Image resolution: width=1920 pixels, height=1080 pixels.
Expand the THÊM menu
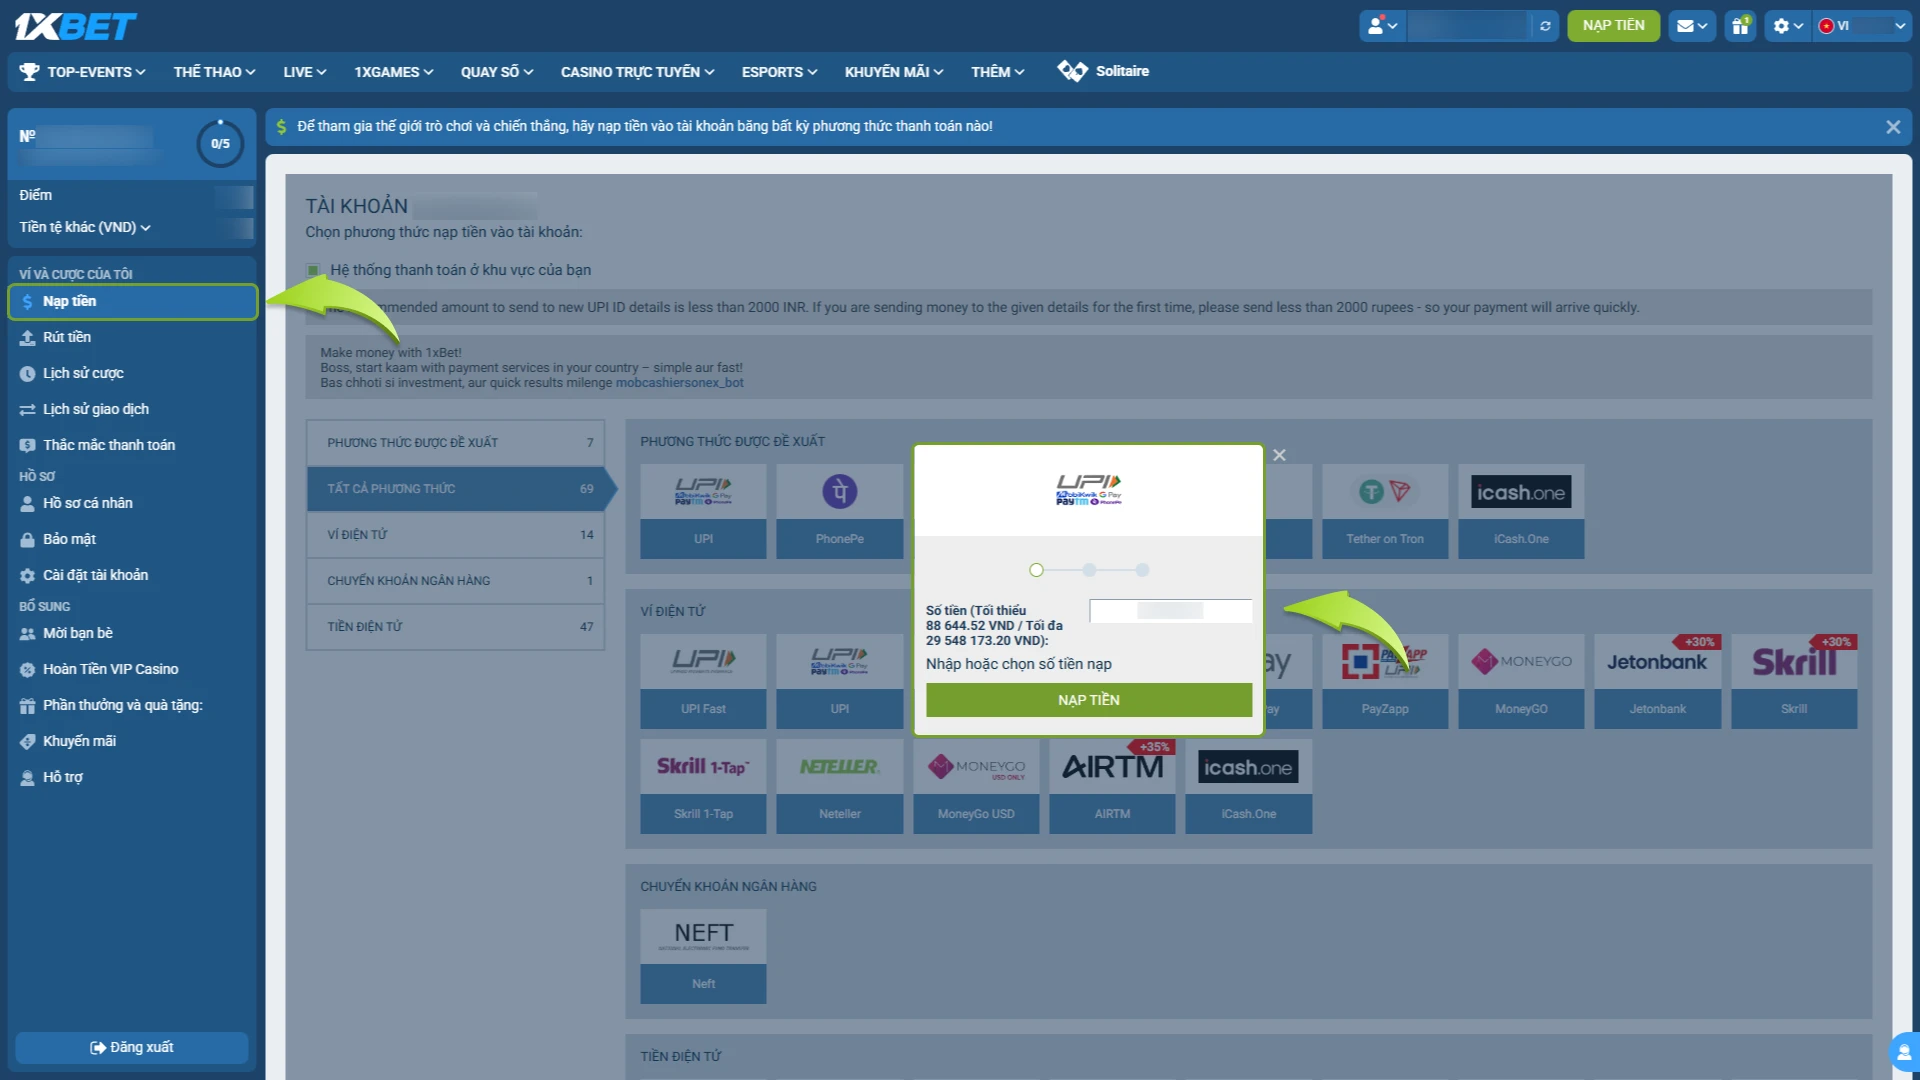(x=997, y=72)
